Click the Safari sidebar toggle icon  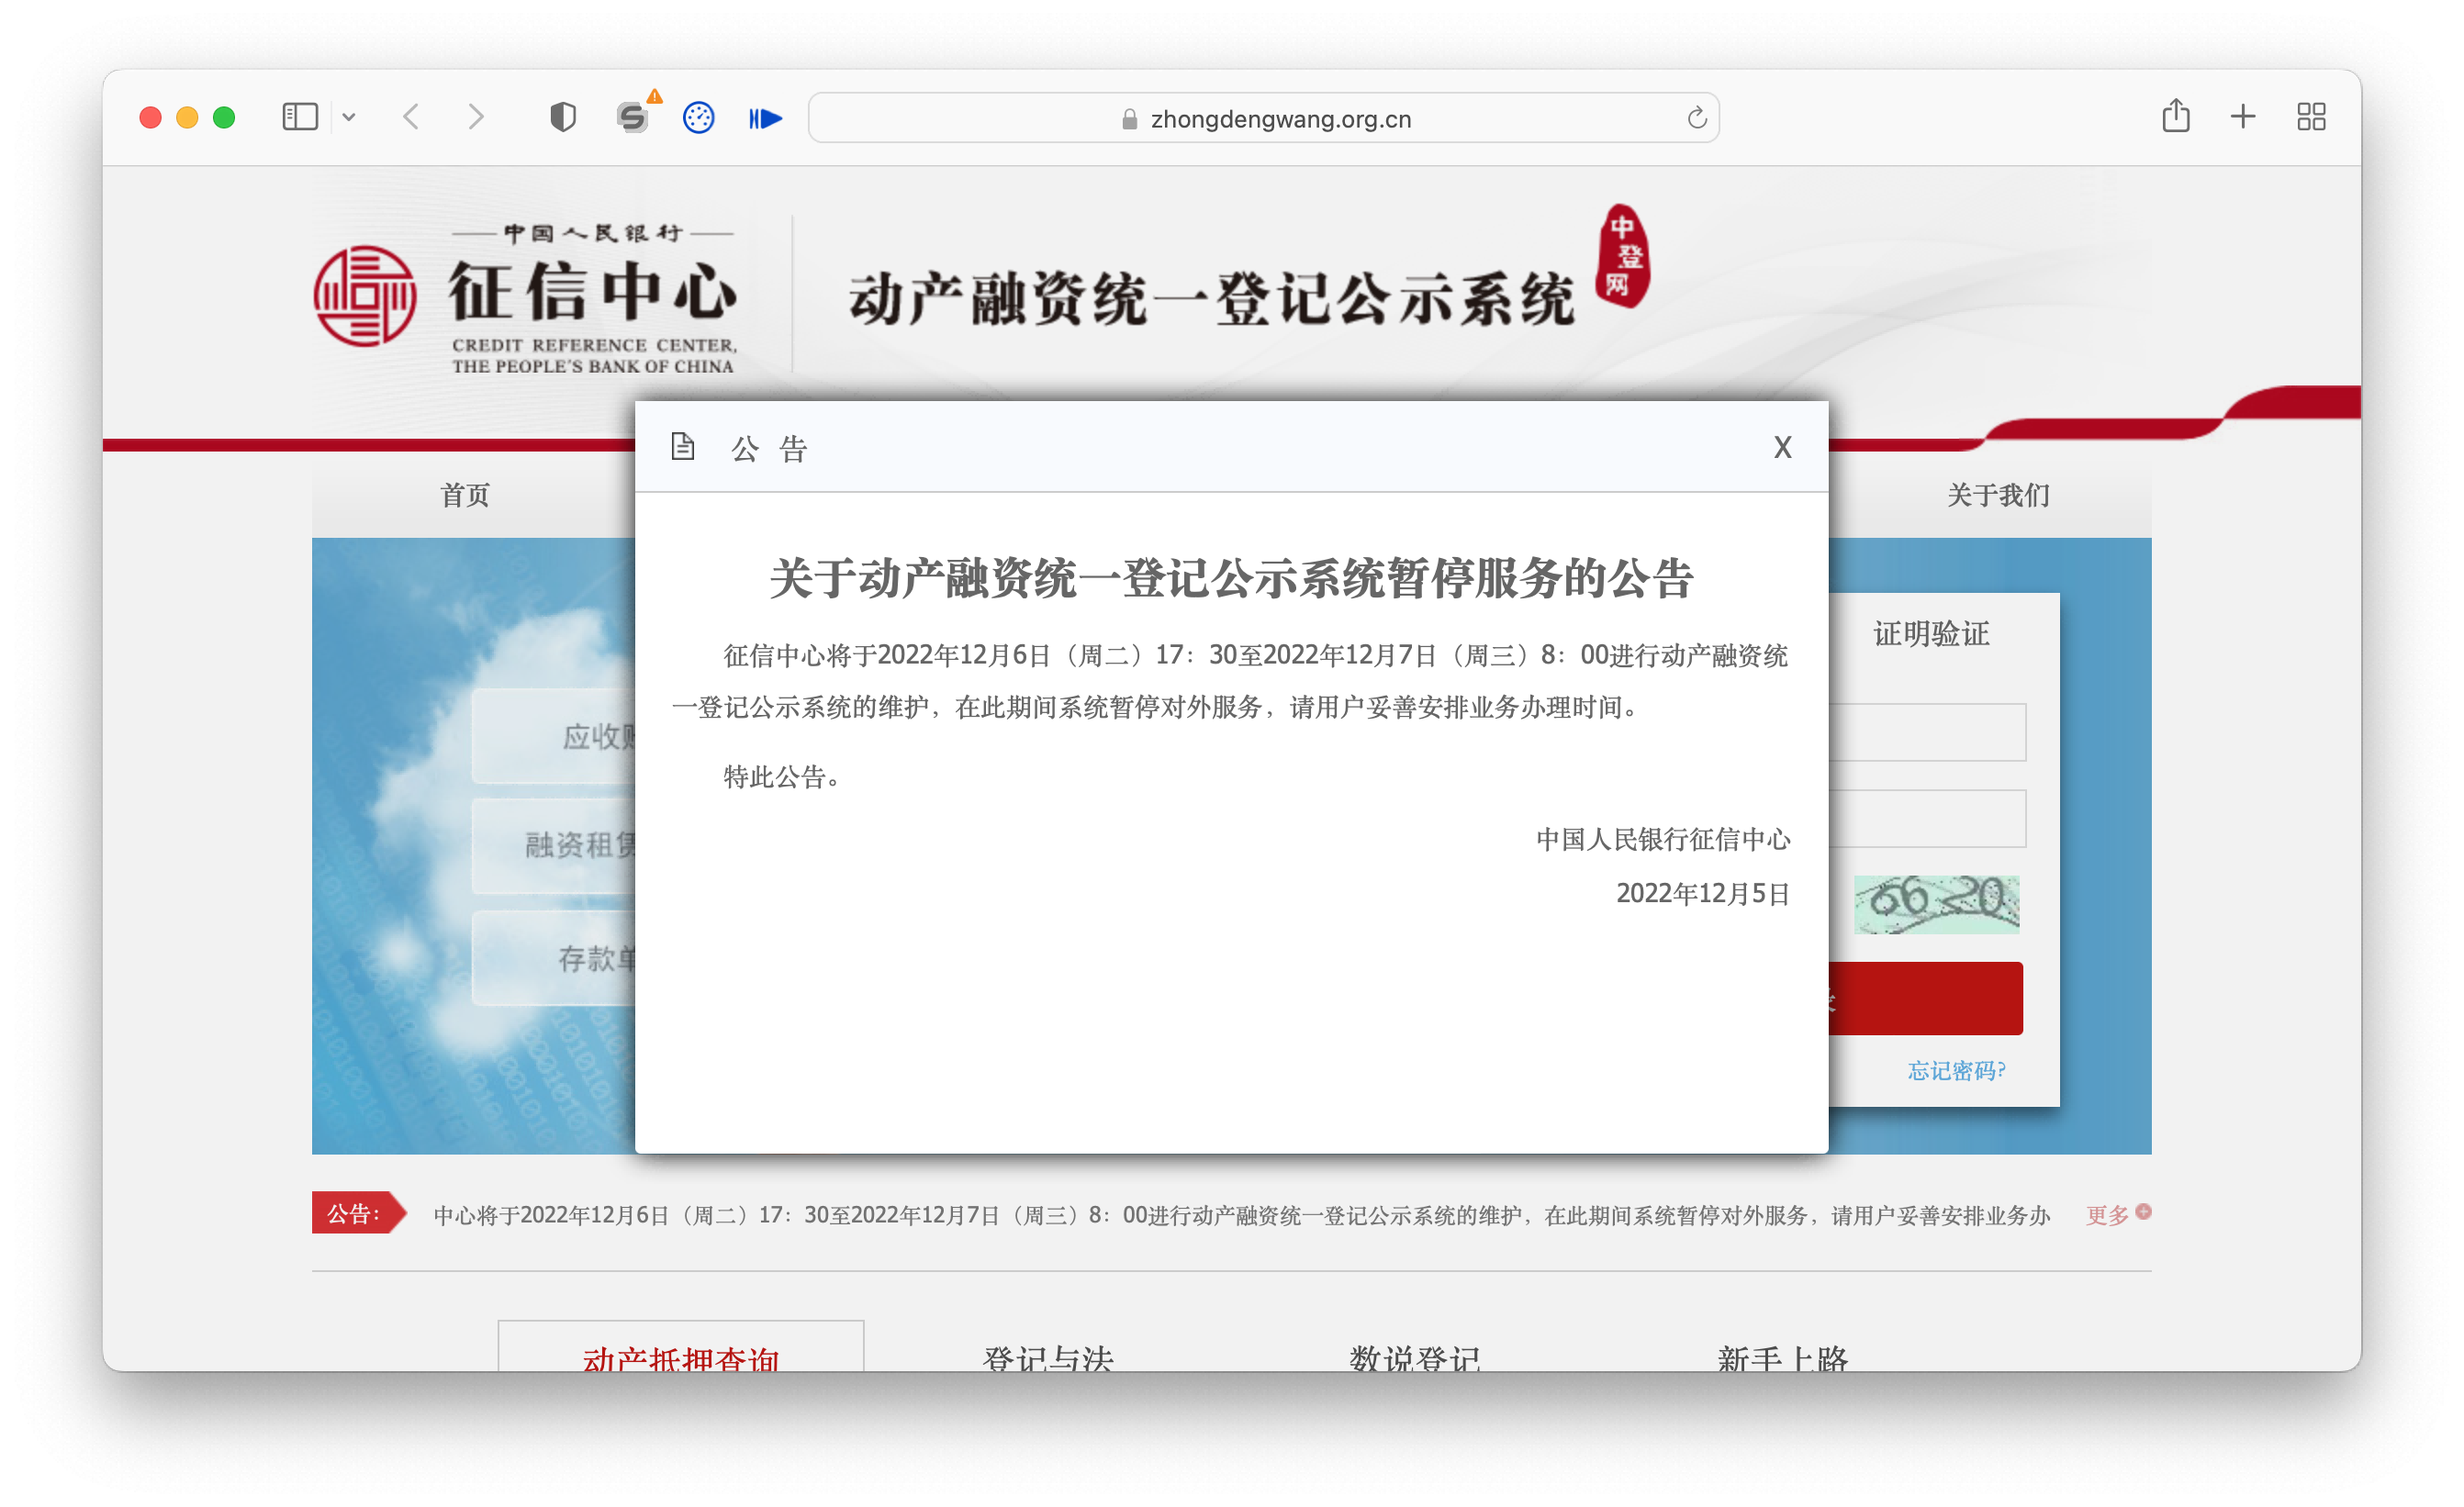coord(300,117)
